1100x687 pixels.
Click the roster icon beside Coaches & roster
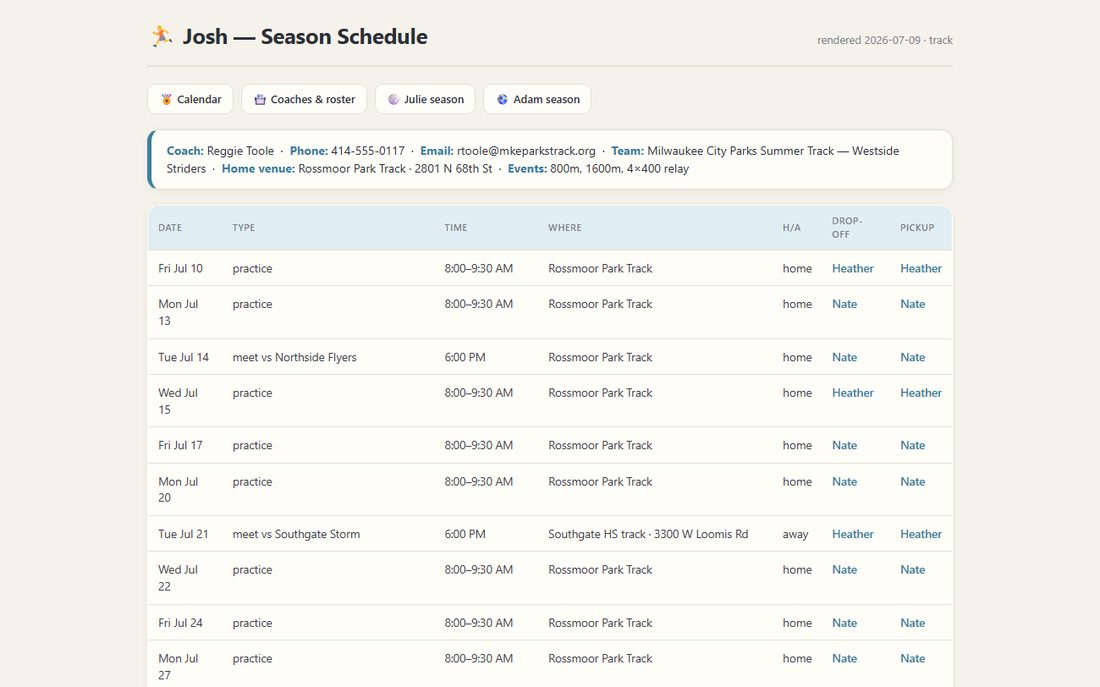260,100
